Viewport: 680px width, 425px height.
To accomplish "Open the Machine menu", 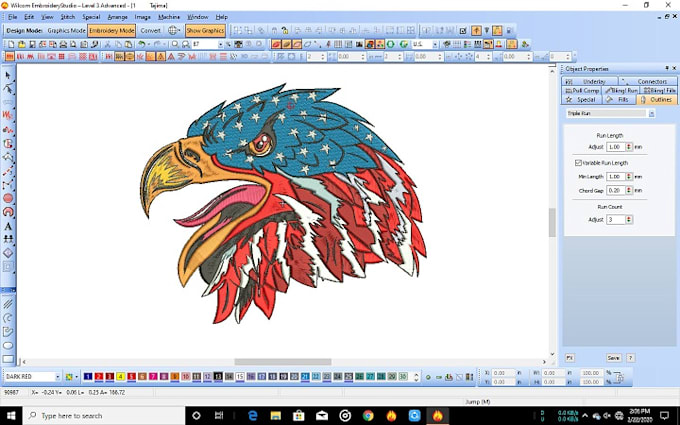I will pos(169,17).
